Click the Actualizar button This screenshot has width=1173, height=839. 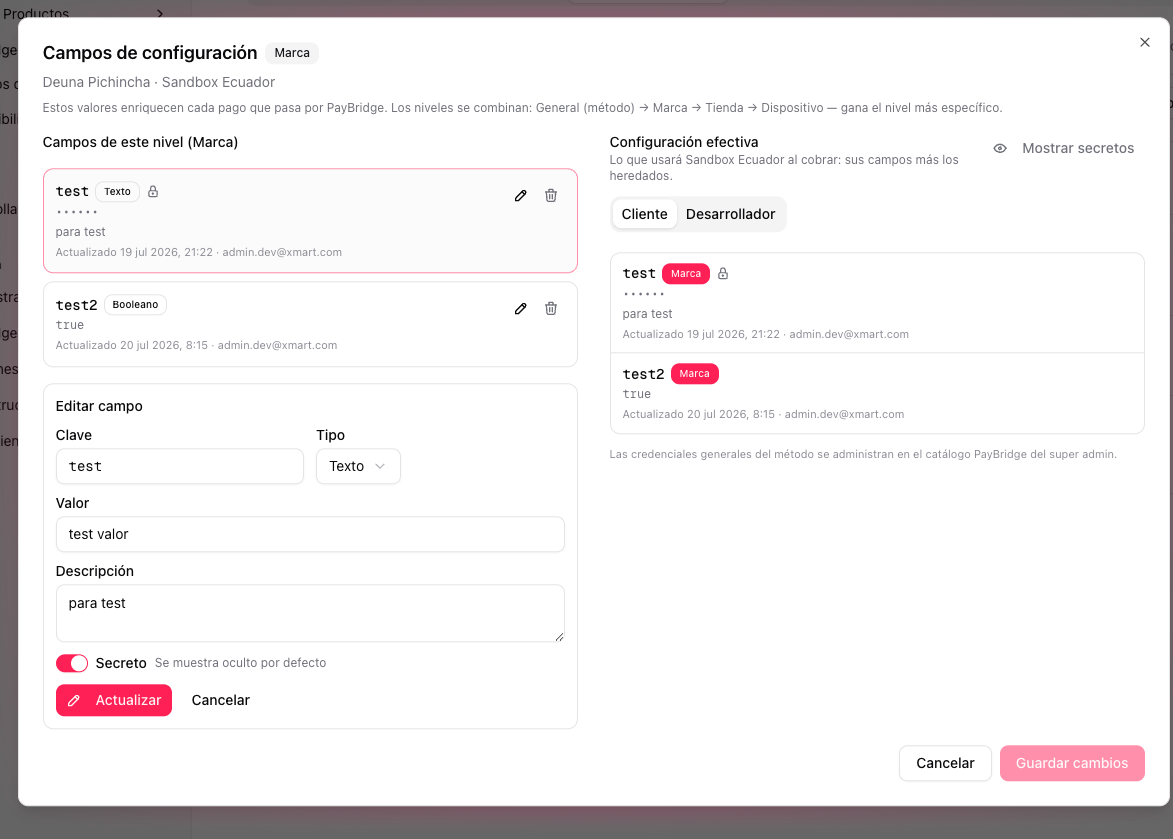tap(114, 700)
